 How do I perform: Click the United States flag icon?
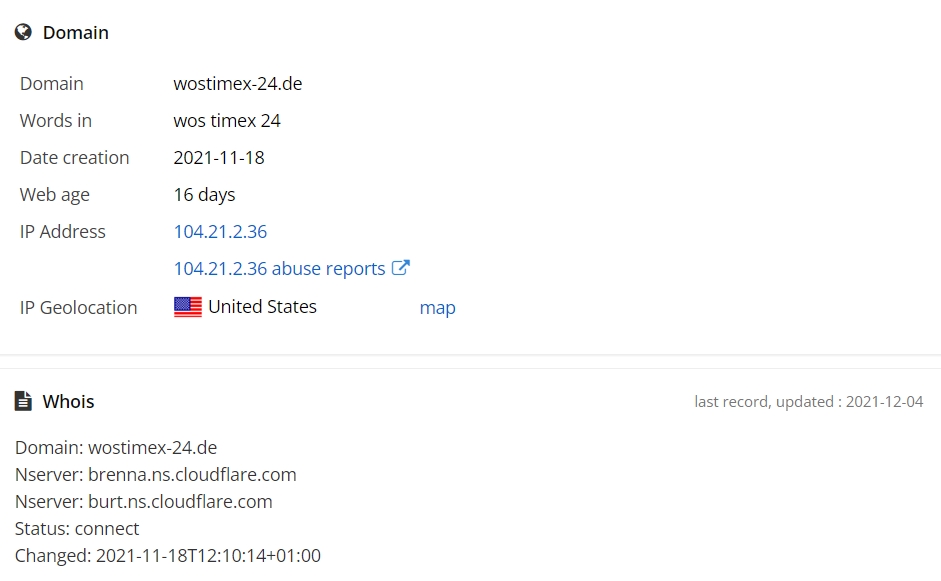[x=188, y=307]
